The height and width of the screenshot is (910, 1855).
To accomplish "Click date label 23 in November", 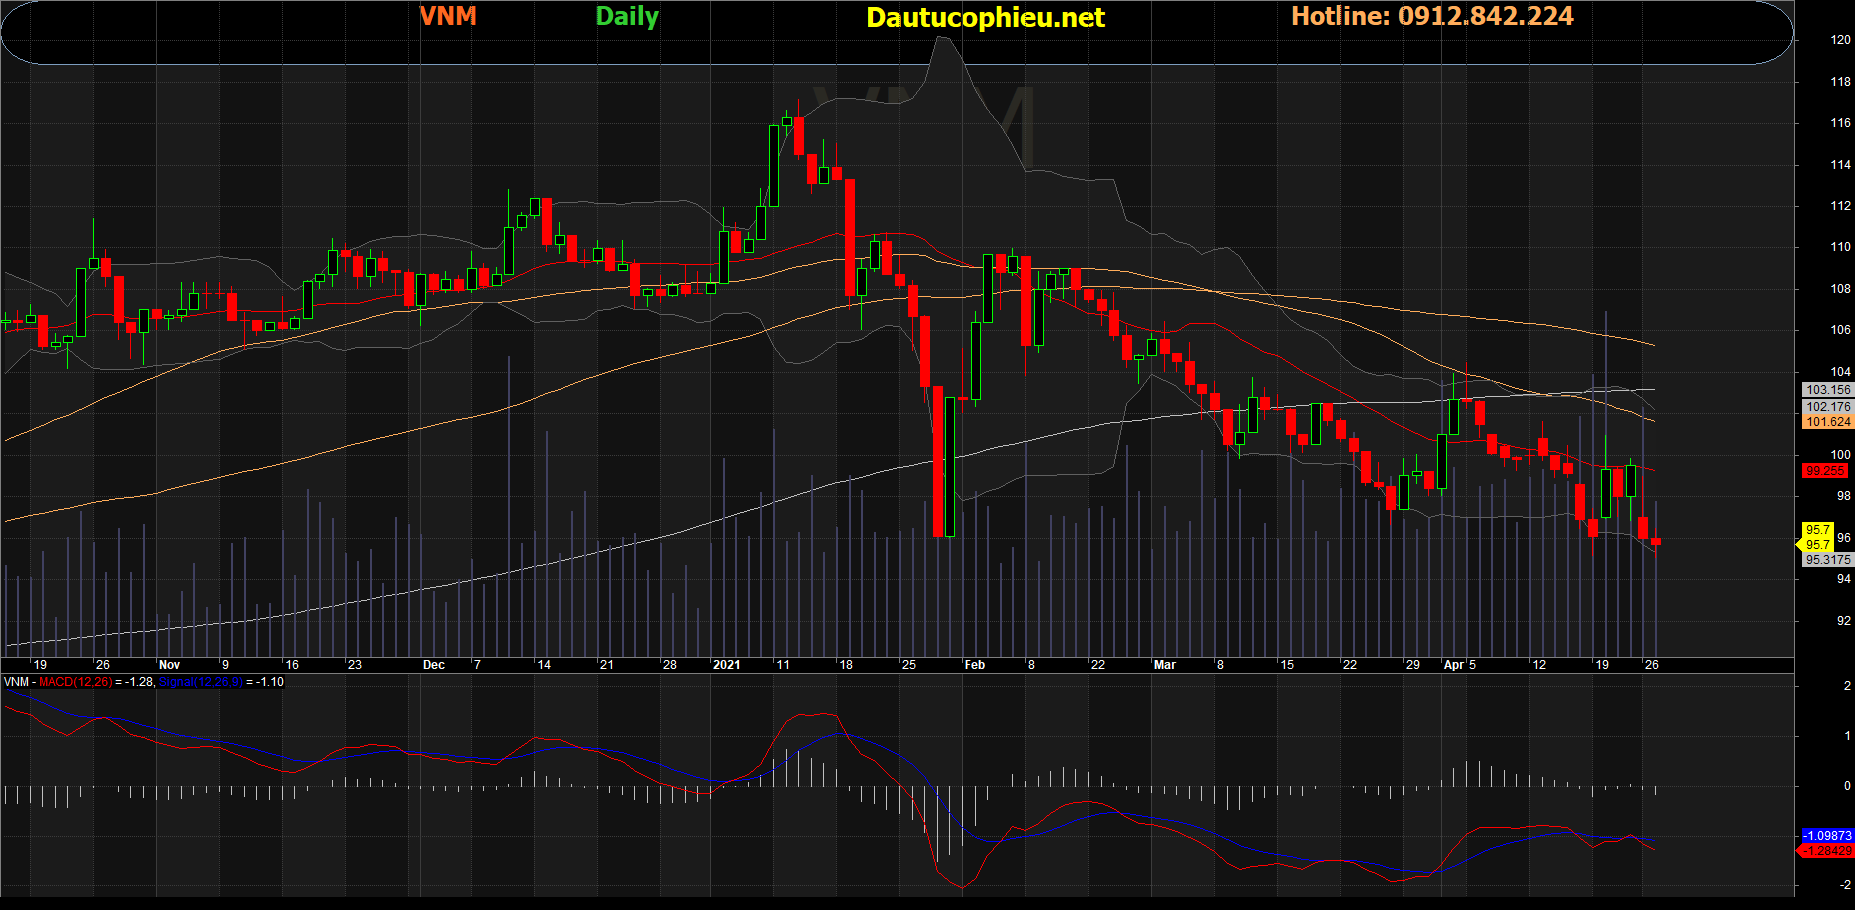I will (x=355, y=665).
